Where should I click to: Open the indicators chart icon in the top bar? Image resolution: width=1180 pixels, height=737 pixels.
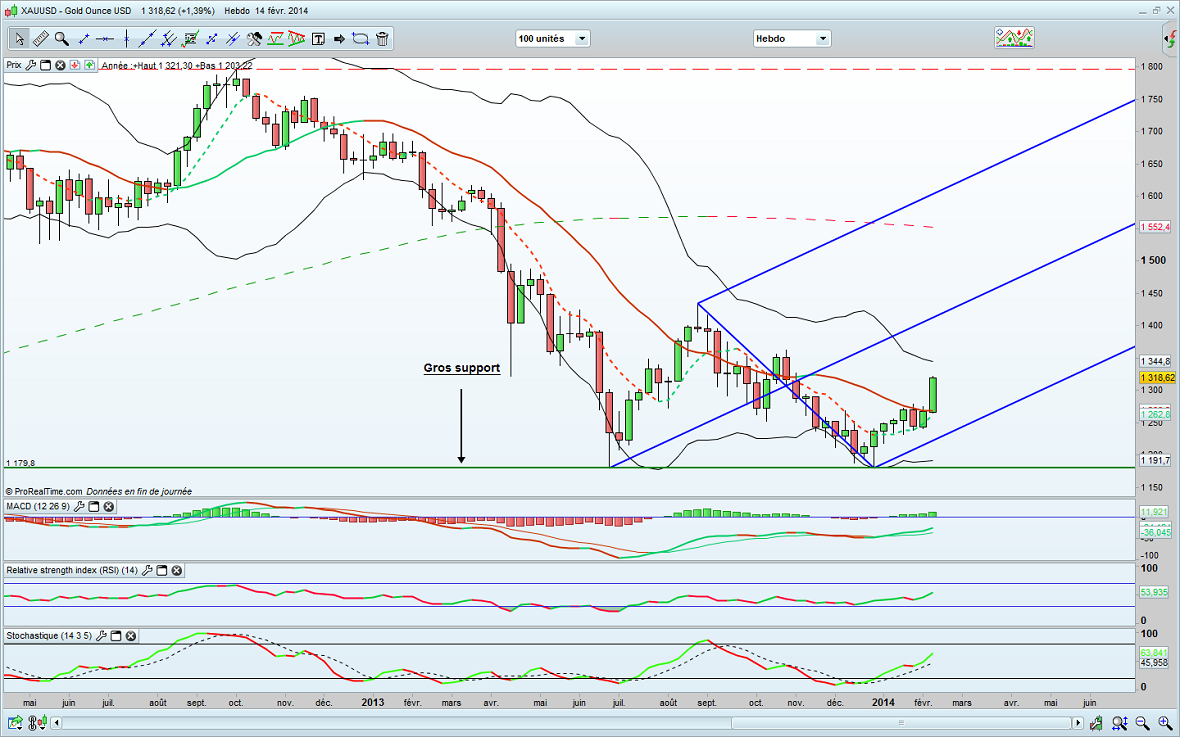tap(1014, 38)
